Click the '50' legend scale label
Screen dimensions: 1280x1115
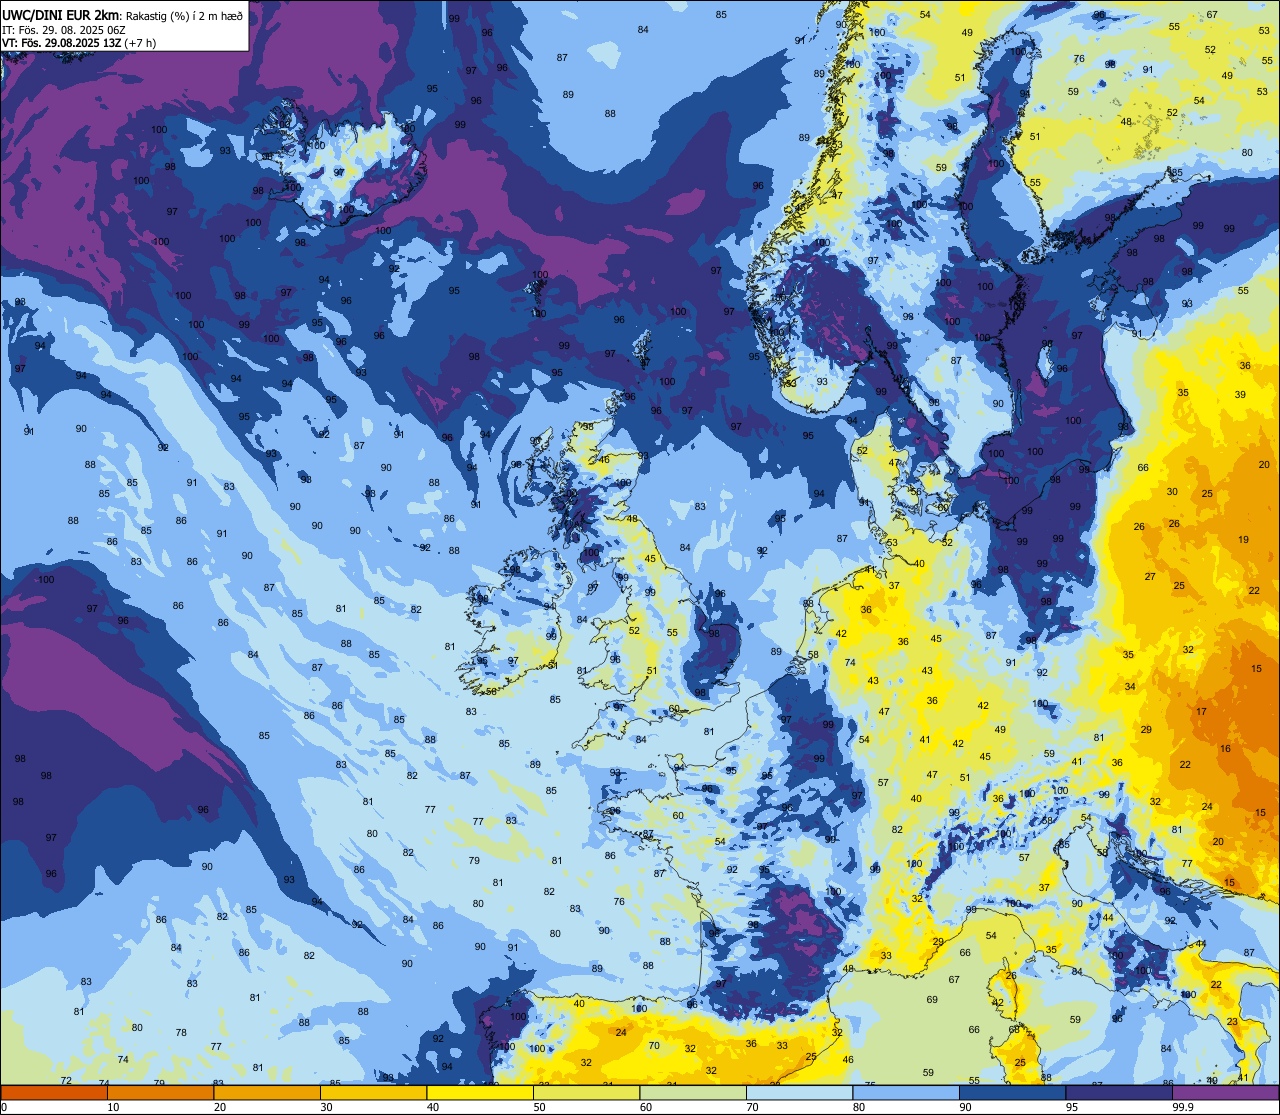point(539,1107)
